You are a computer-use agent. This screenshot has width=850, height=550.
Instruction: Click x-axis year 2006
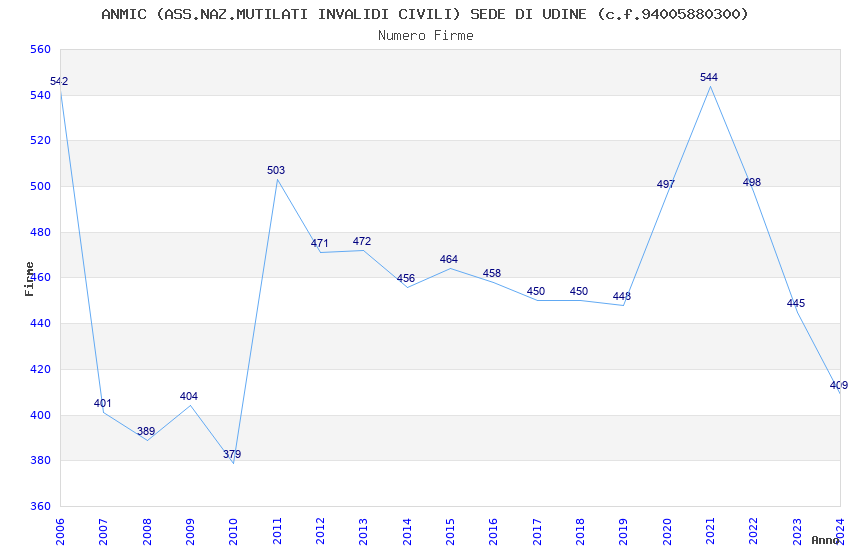click(x=60, y=531)
